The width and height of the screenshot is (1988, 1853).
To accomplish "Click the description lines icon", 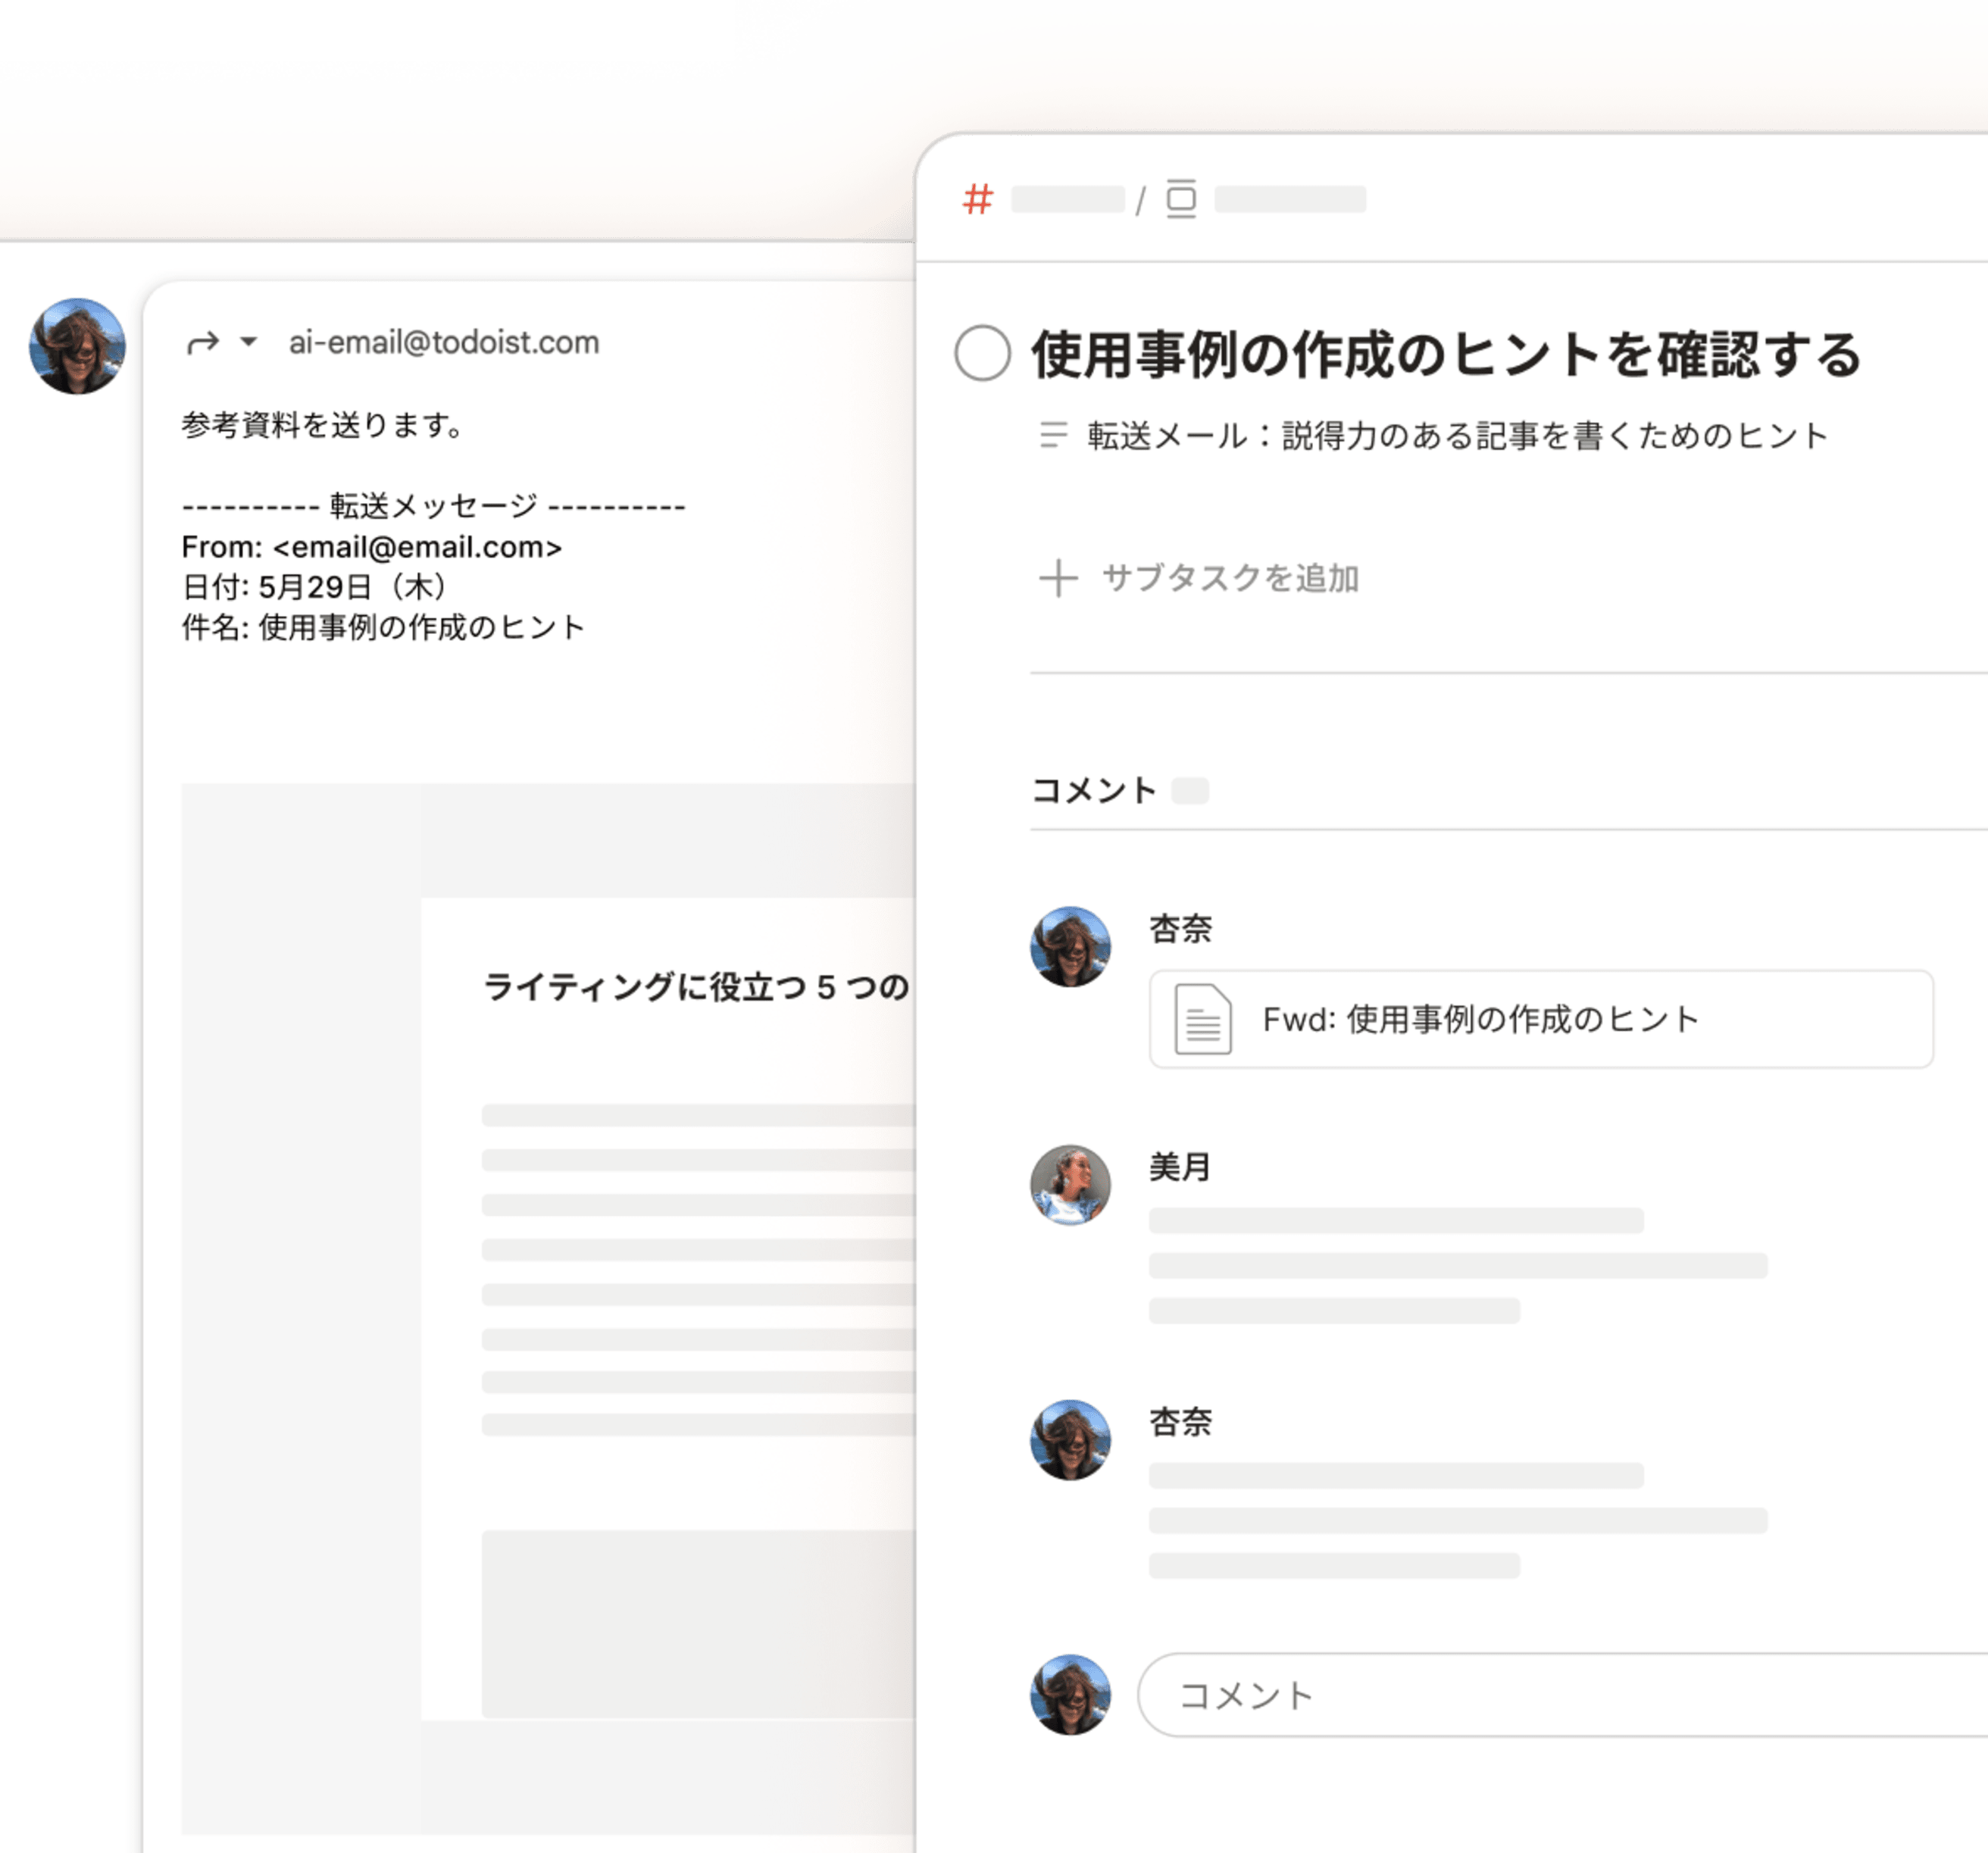I will pos(1053,435).
